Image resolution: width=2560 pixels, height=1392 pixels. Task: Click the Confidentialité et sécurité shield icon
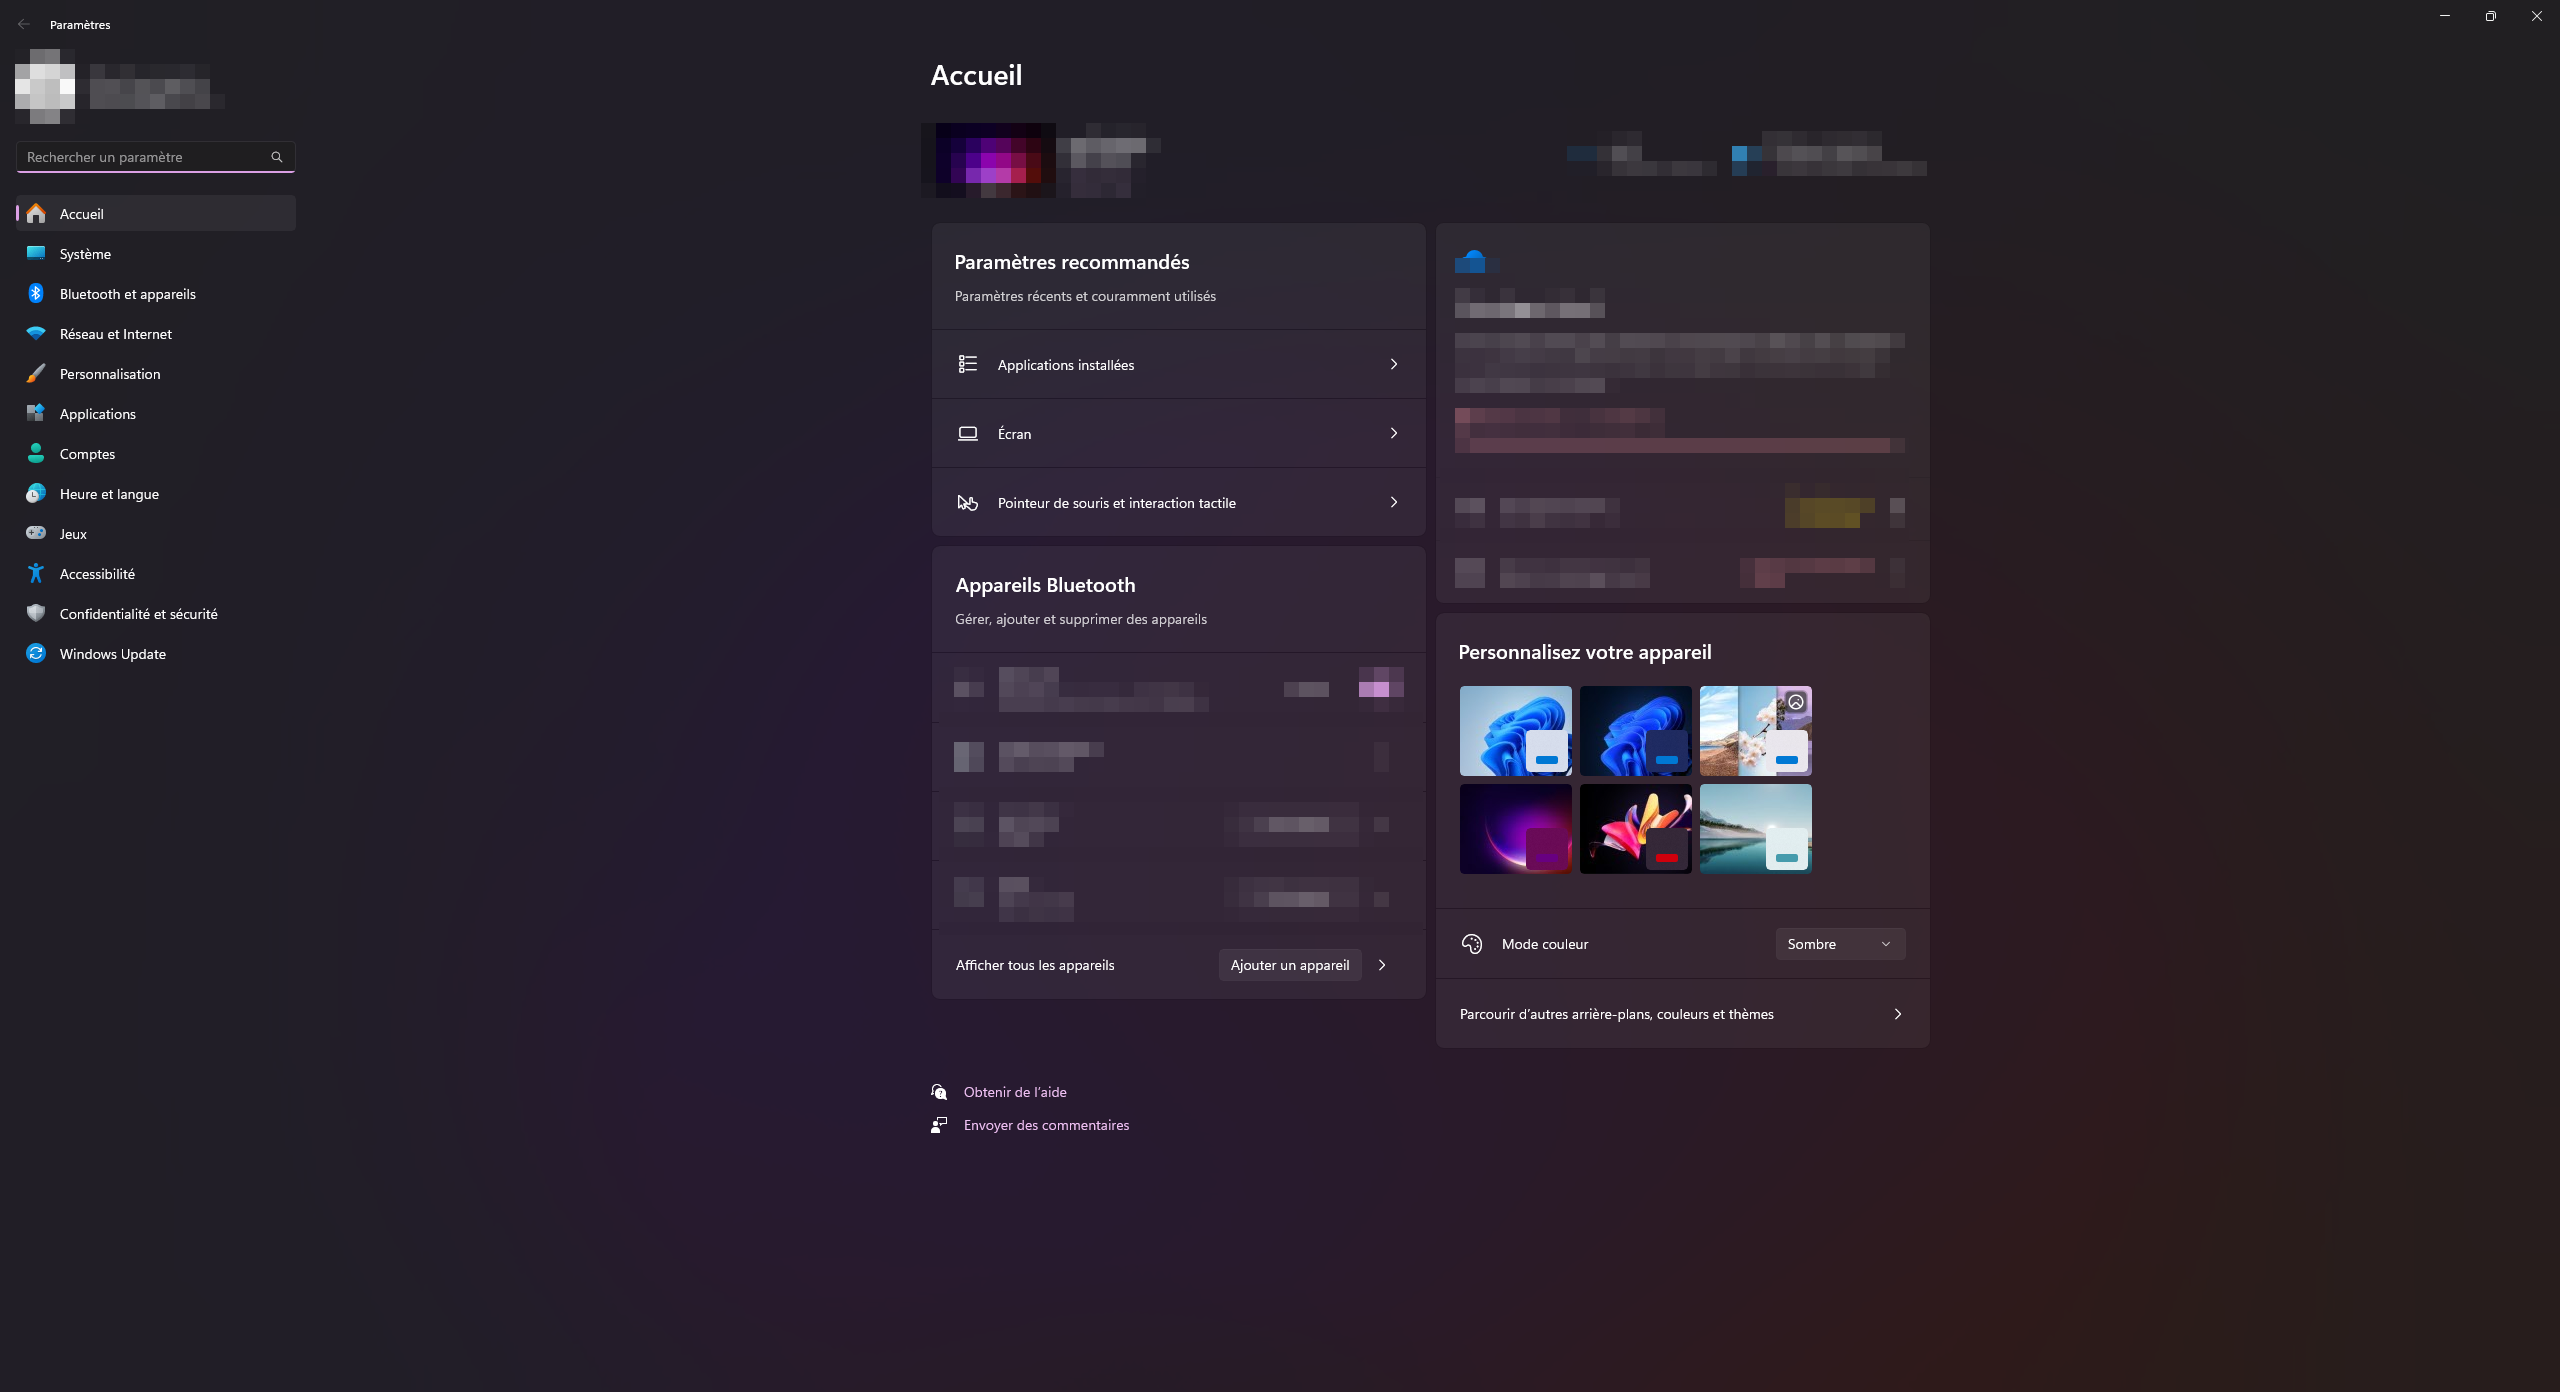pos(36,614)
